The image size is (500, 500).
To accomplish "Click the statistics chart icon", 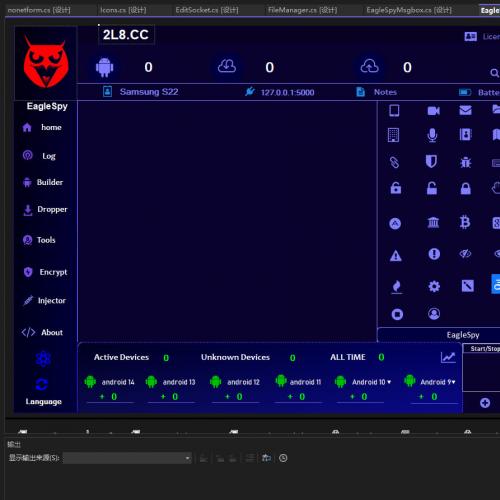I will [448, 358].
